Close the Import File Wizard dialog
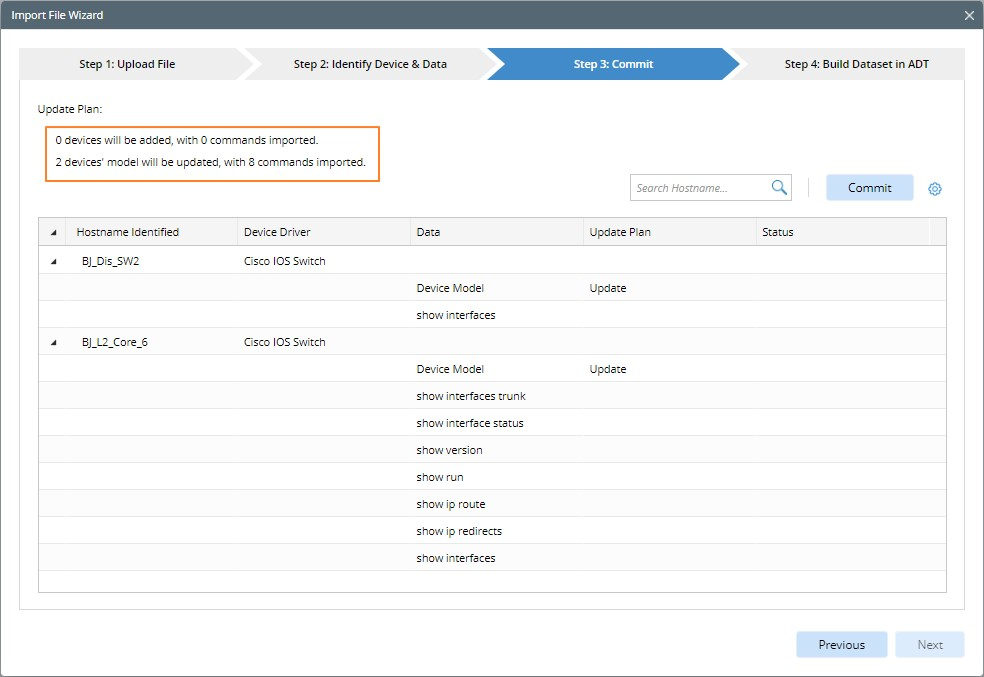Screen dimensions: 984x677 (968, 15)
